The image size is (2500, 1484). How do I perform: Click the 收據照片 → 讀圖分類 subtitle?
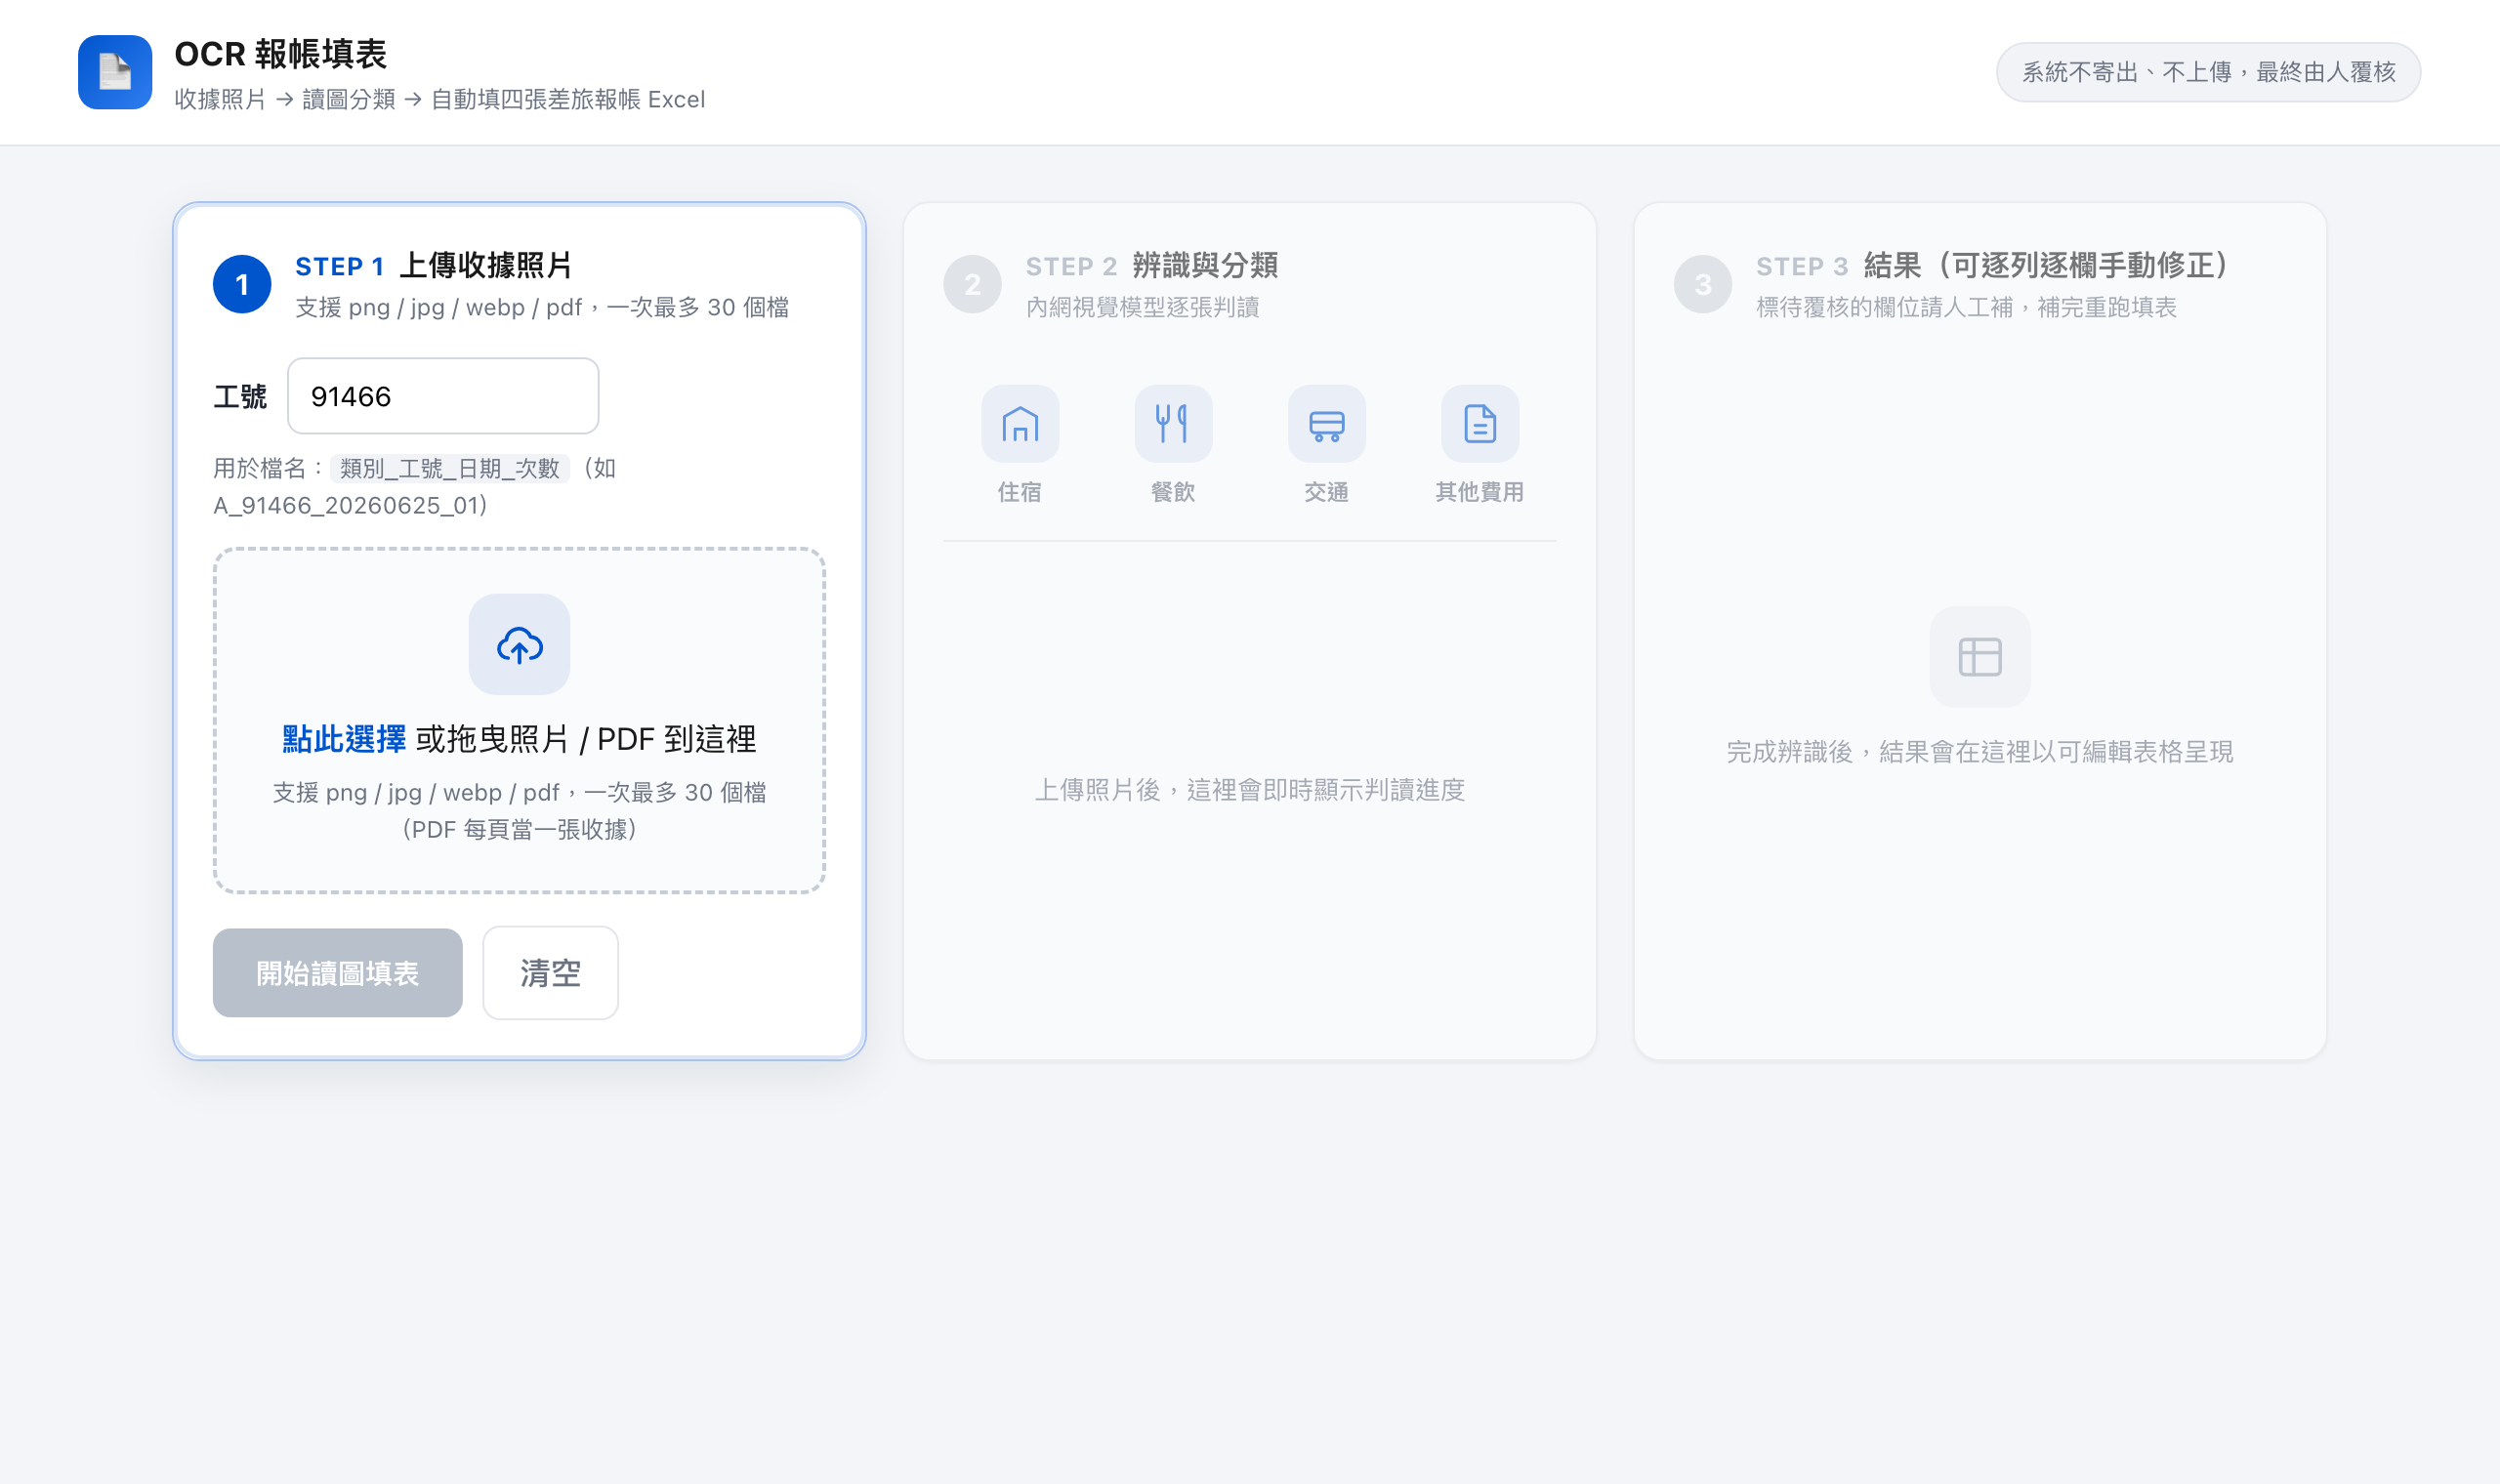439,99
